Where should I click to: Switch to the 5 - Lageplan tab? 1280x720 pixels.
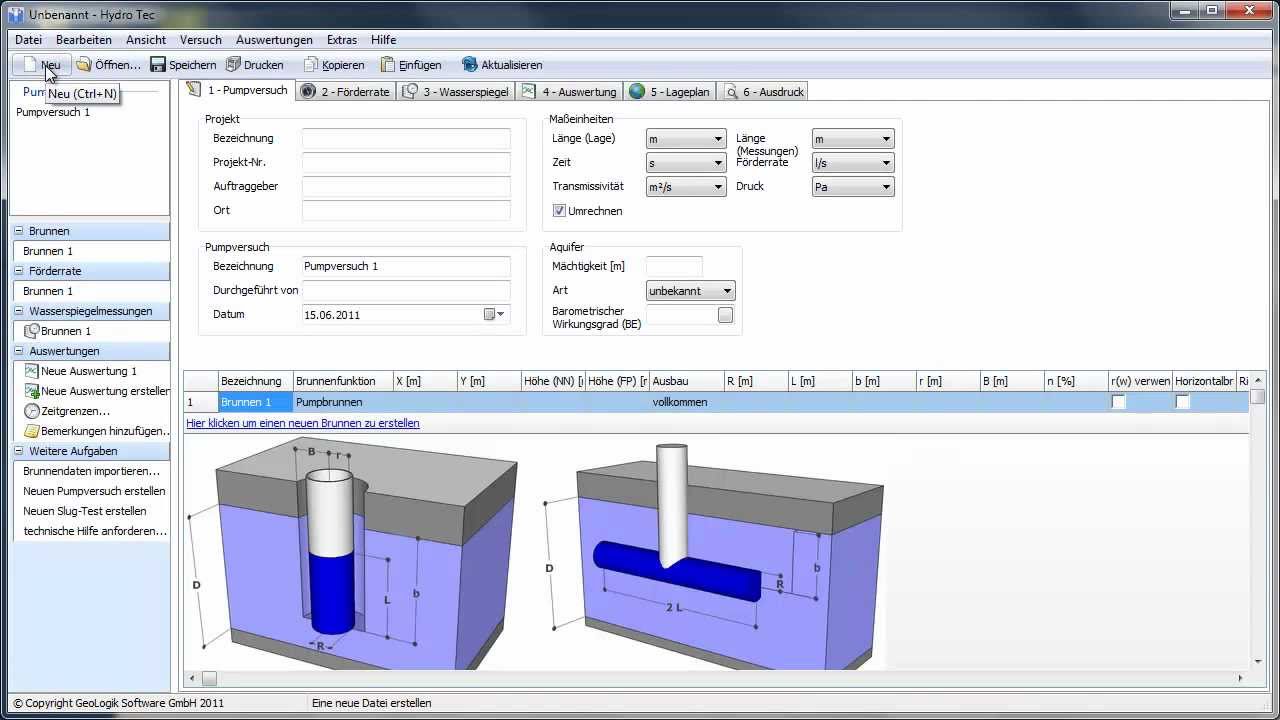click(670, 92)
